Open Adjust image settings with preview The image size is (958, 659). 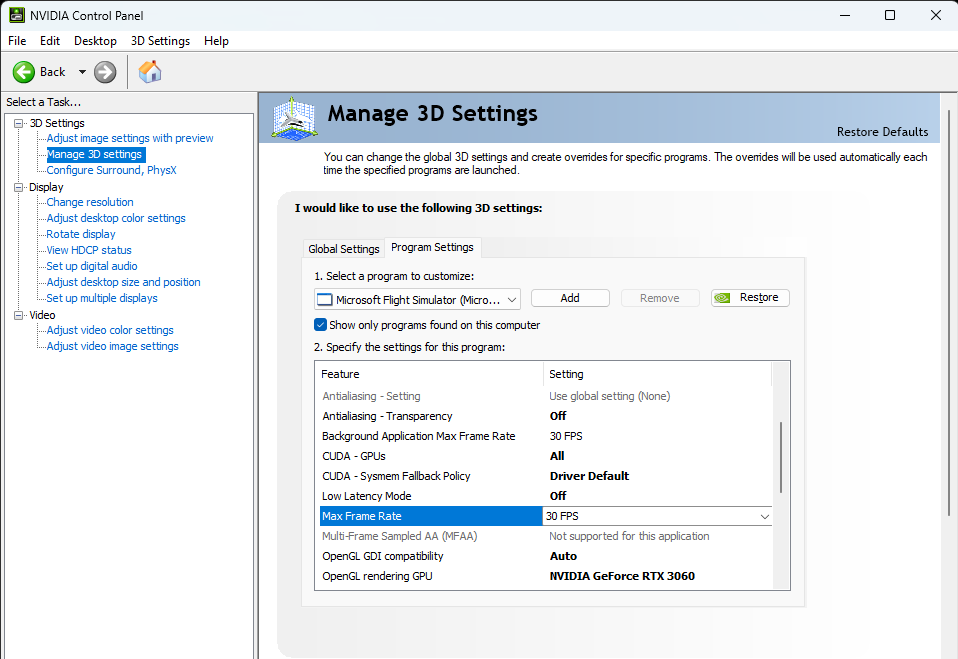click(130, 139)
